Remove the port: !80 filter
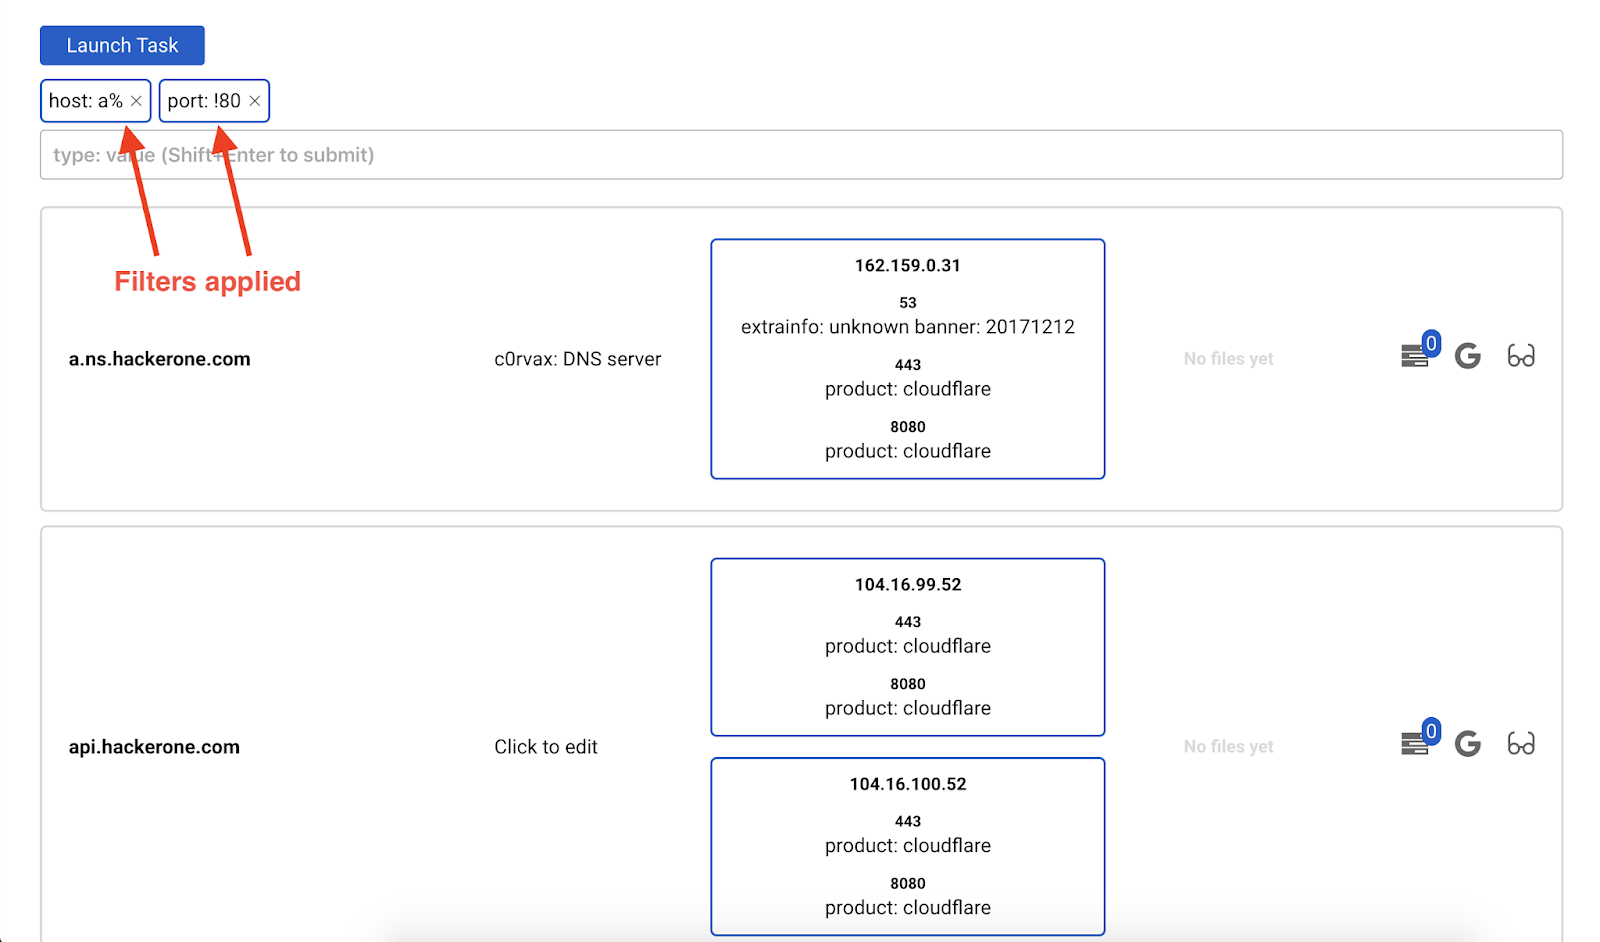Image resolution: width=1600 pixels, height=942 pixels. point(255,101)
